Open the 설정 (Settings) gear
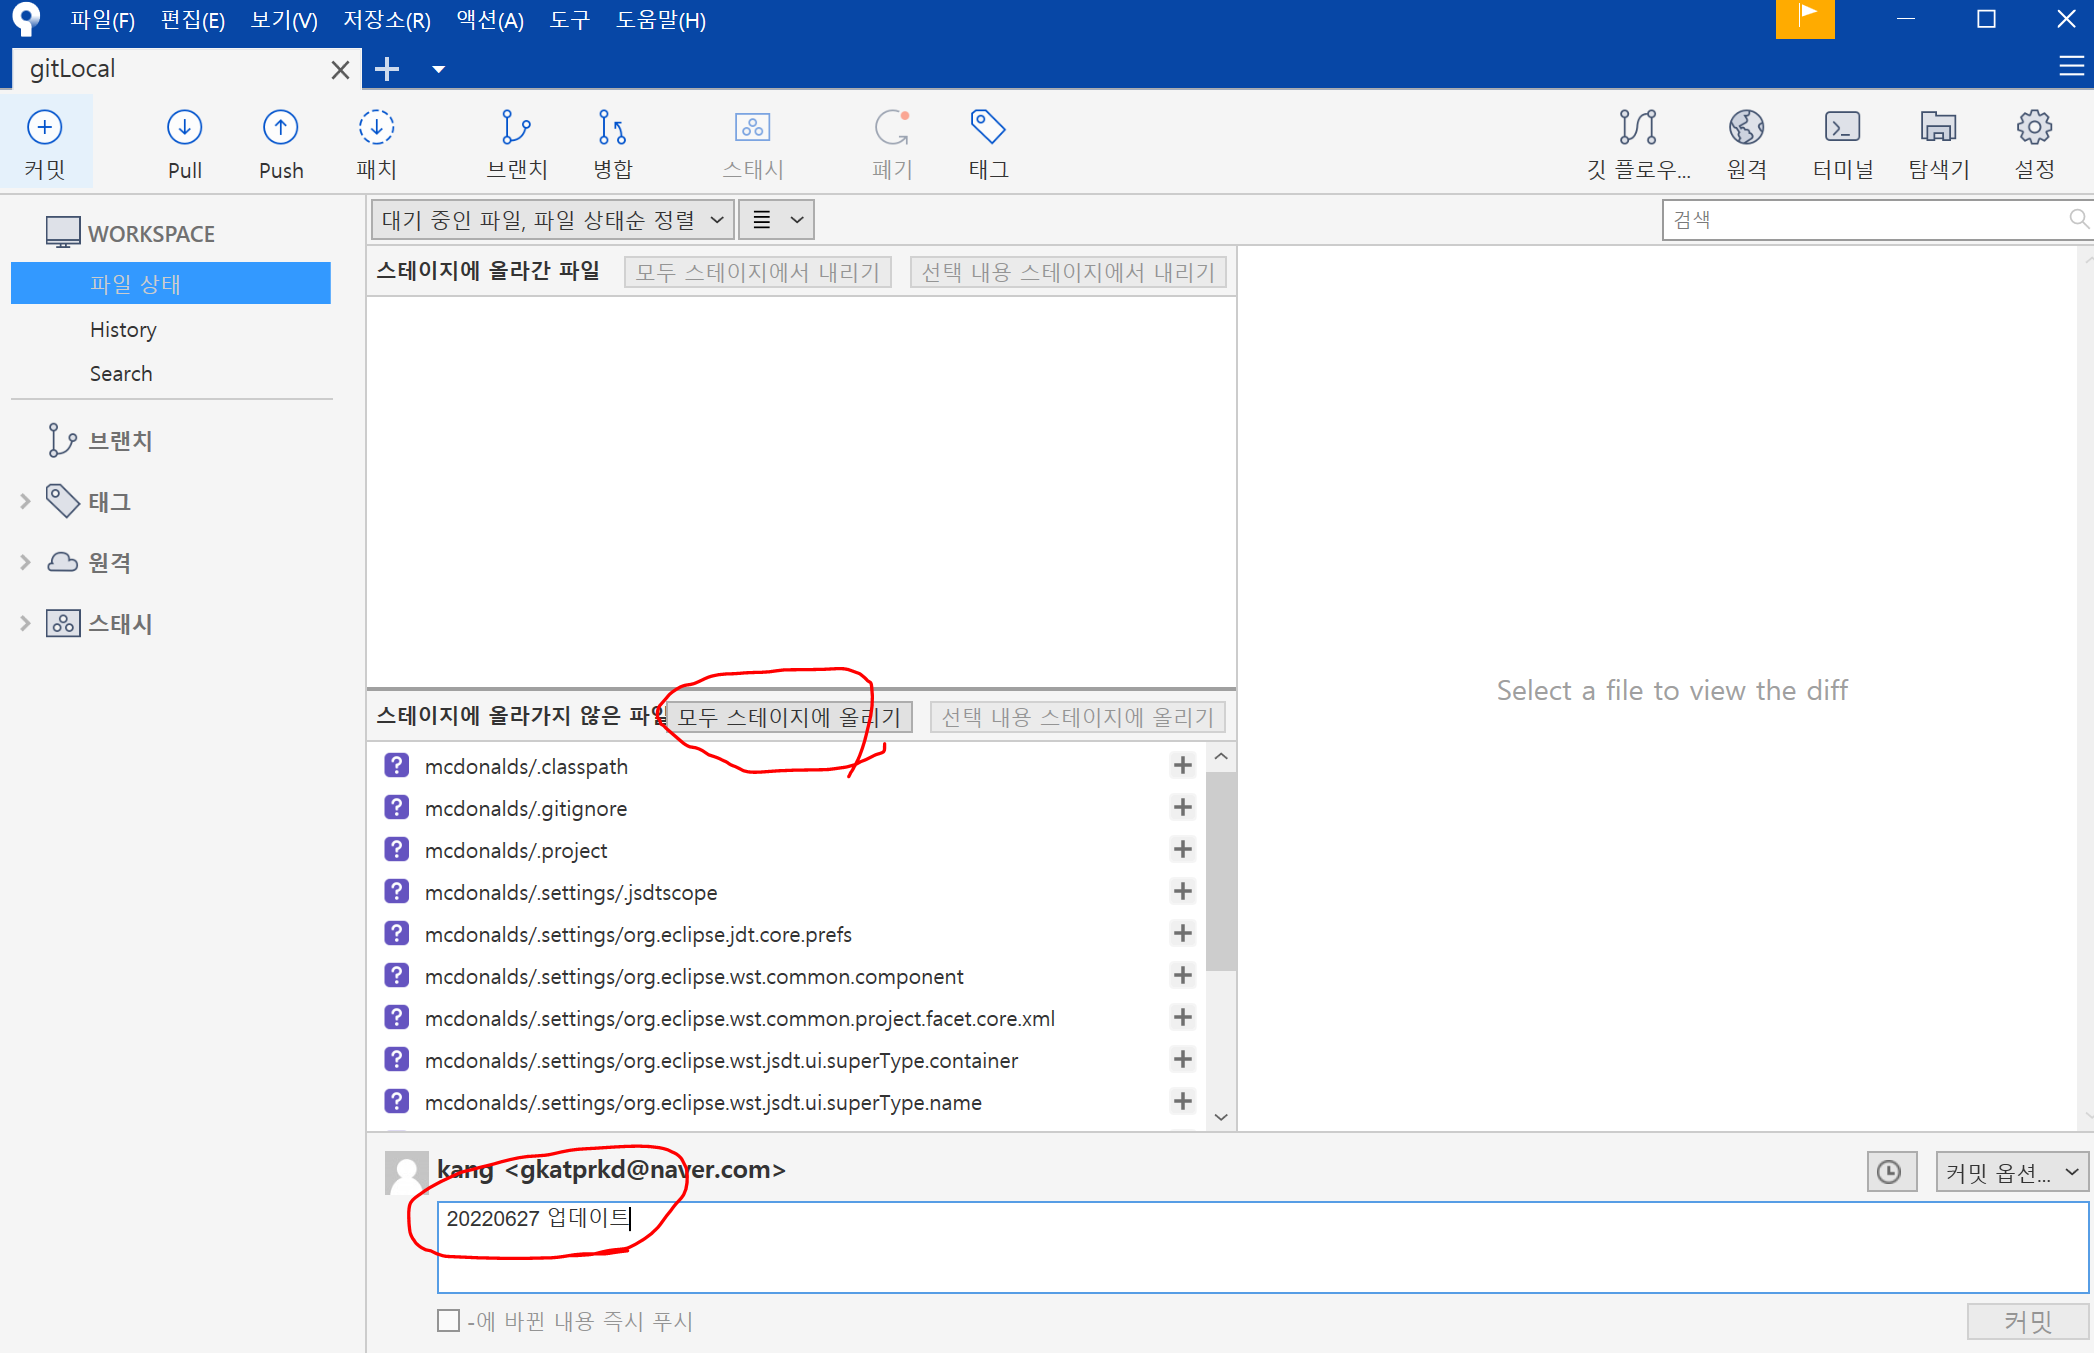The width and height of the screenshot is (2094, 1353). (2035, 143)
